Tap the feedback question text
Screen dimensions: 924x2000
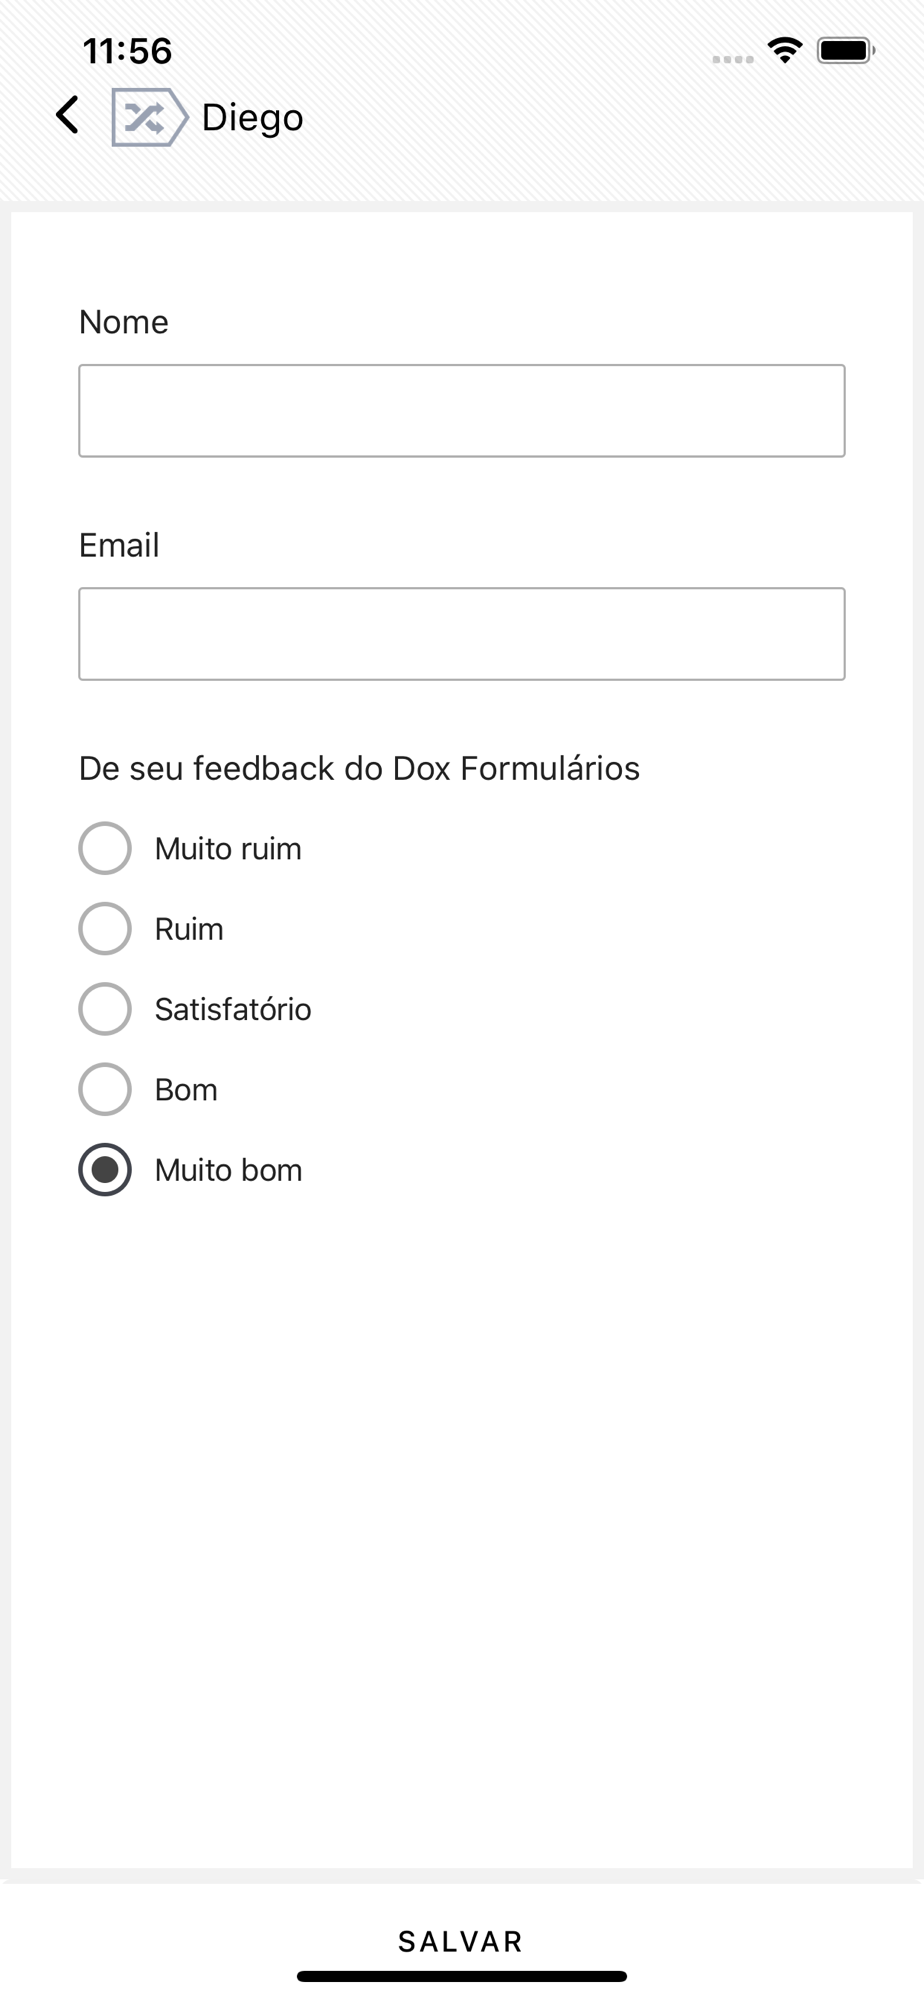coord(359,768)
